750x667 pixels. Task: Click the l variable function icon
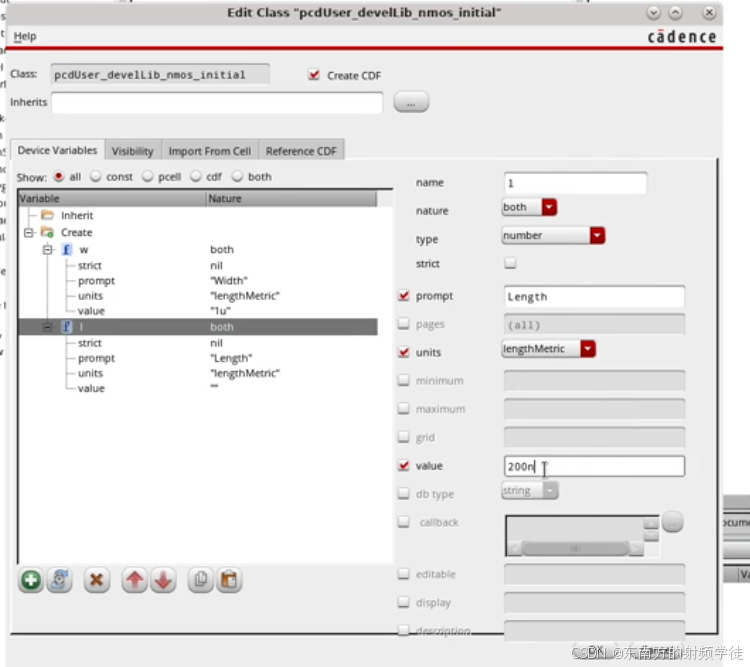[66, 327]
